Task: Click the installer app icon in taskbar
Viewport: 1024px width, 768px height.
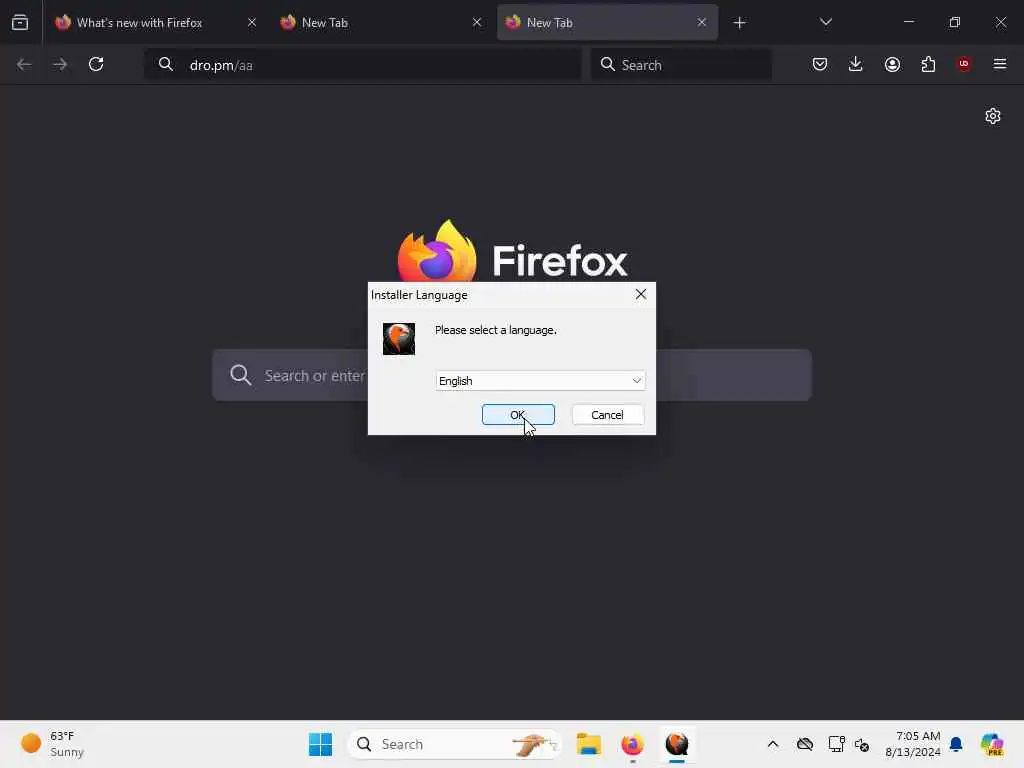Action: tap(677, 744)
